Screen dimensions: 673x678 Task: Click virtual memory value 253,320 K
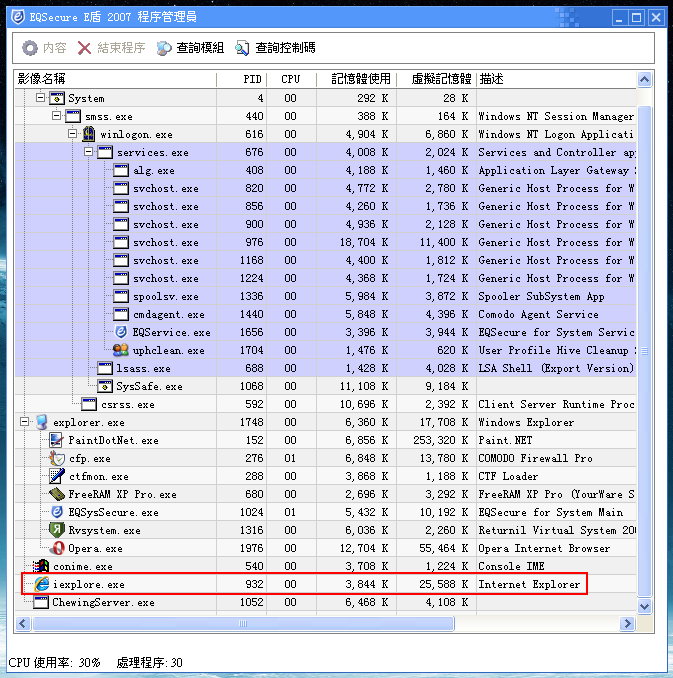point(440,440)
